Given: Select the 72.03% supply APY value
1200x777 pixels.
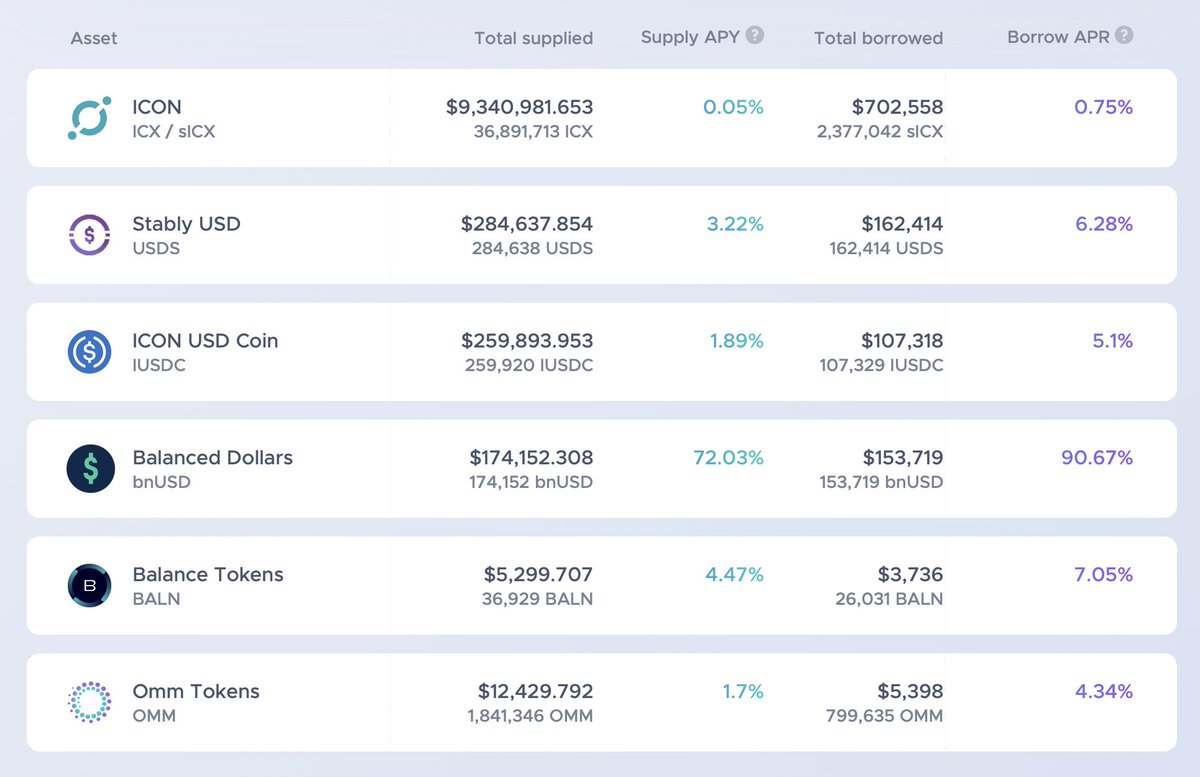Looking at the screenshot, I should tap(728, 458).
